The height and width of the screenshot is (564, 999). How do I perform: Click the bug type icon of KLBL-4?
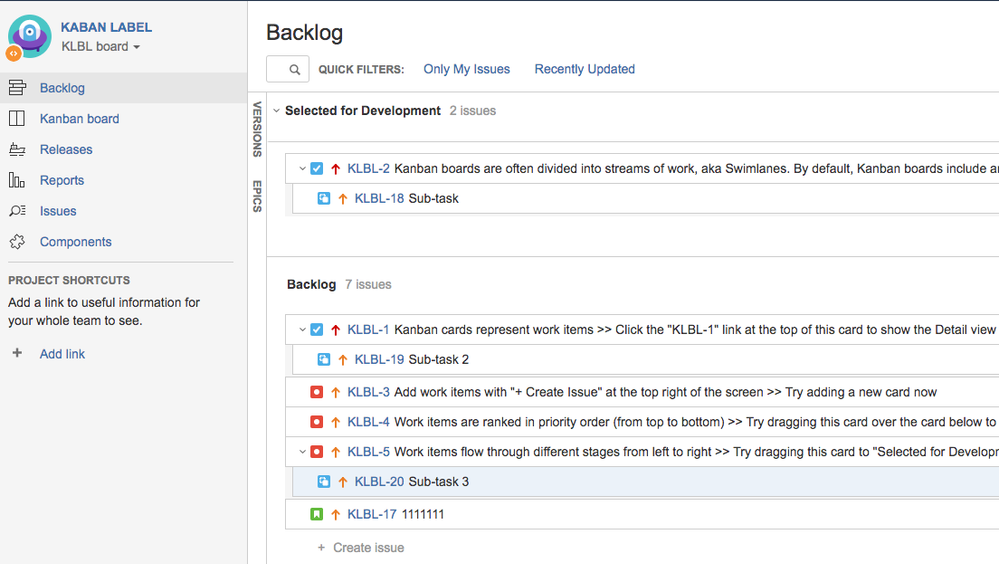[x=317, y=422]
